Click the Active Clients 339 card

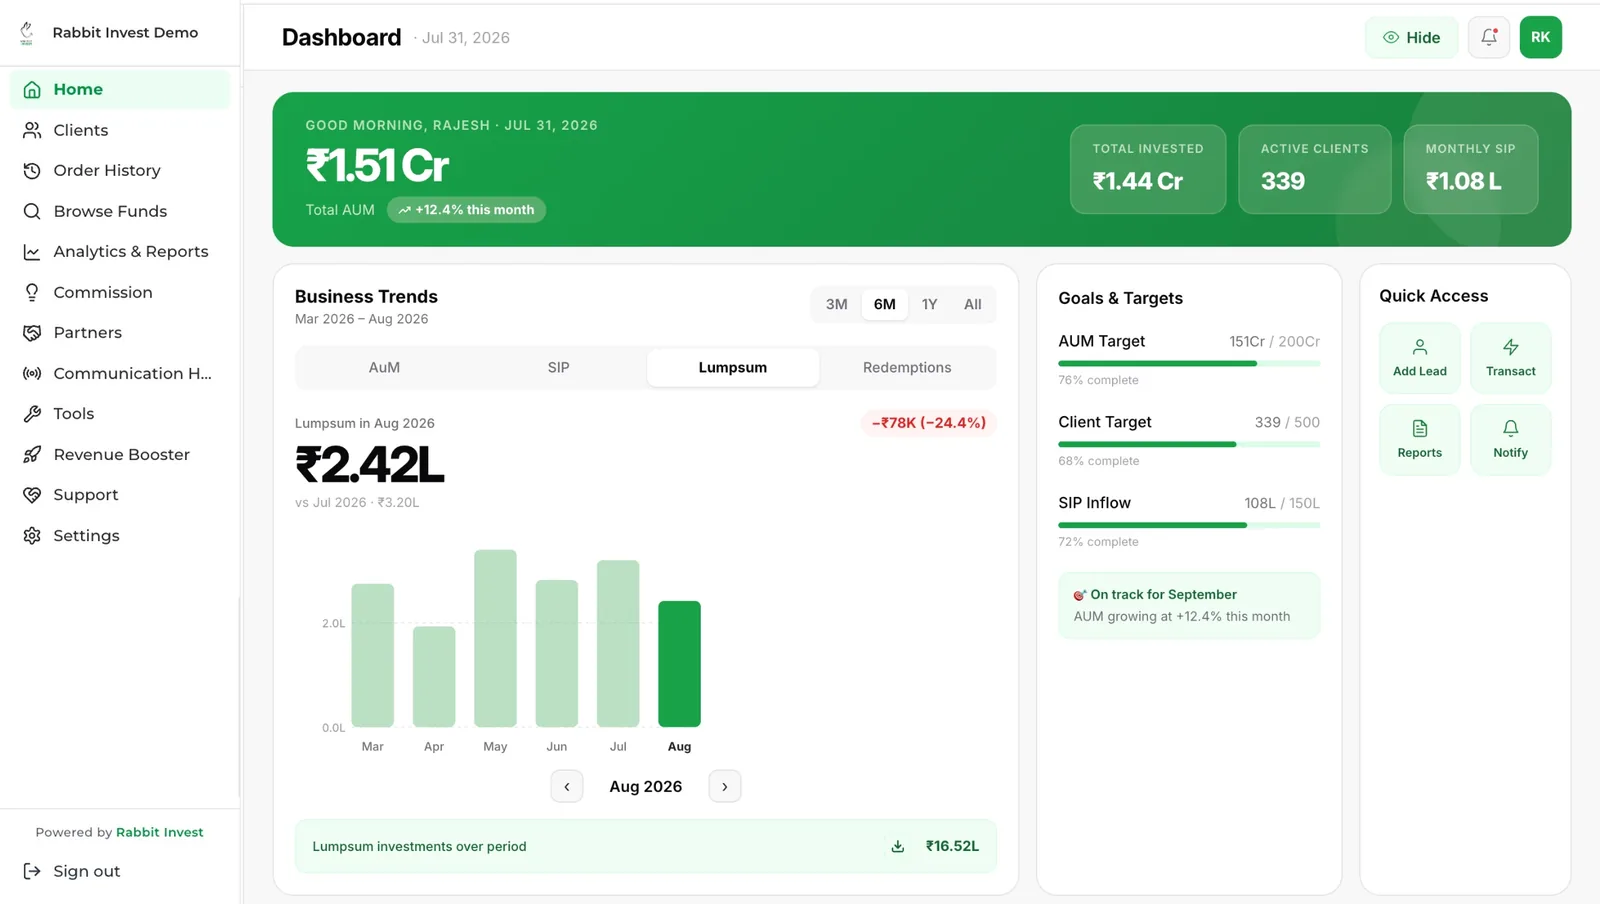[x=1315, y=169]
